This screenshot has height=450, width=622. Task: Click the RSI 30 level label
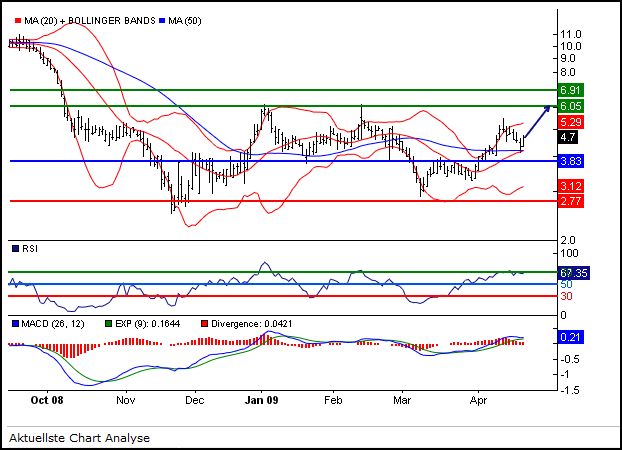(x=566, y=296)
